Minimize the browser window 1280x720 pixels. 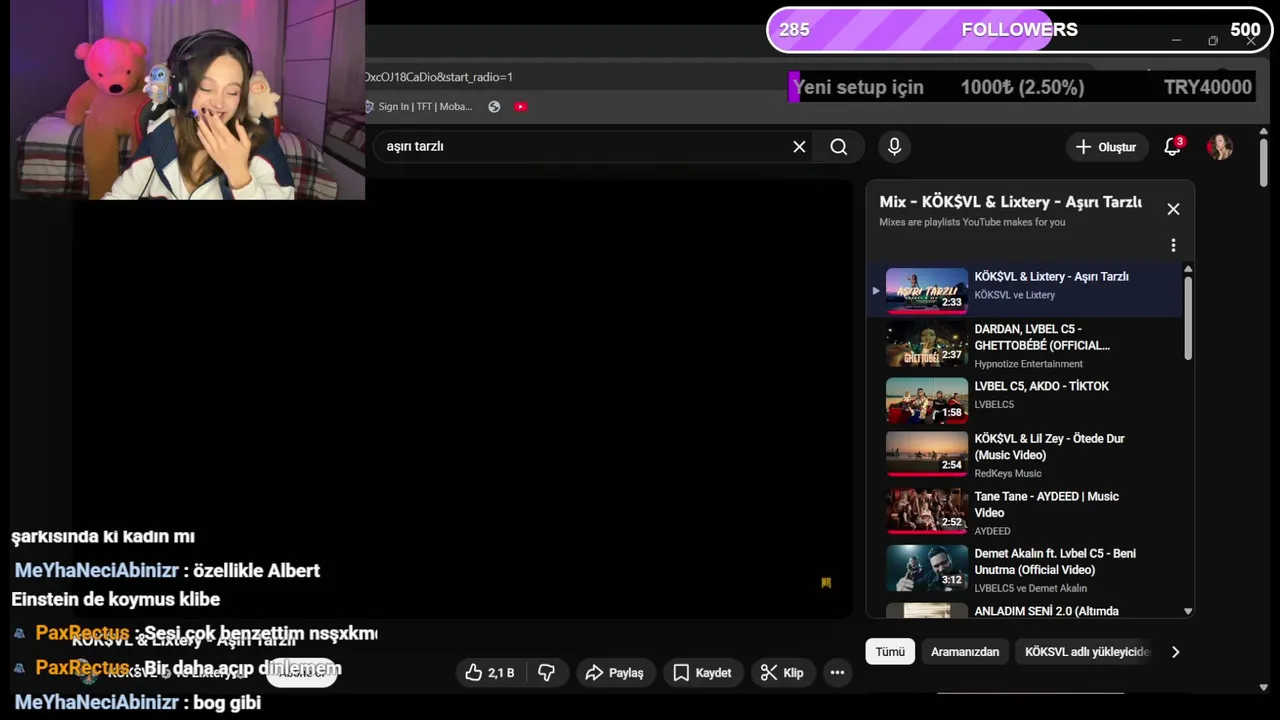[1176, 41]
